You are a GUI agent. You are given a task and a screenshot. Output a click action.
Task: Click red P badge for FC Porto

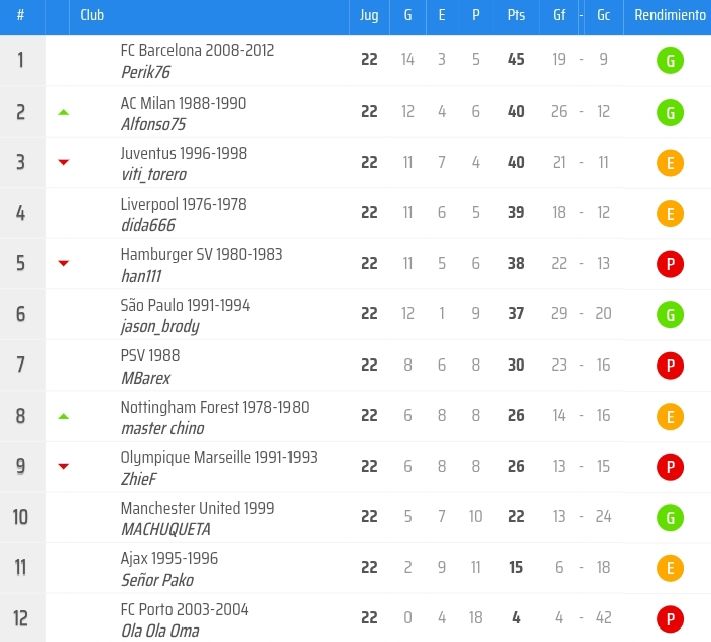[670, 618]
